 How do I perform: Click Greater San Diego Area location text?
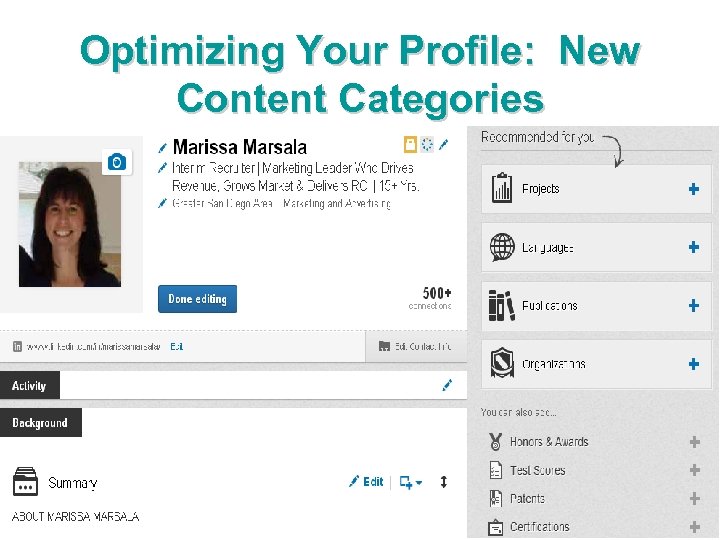click(222, 203)
